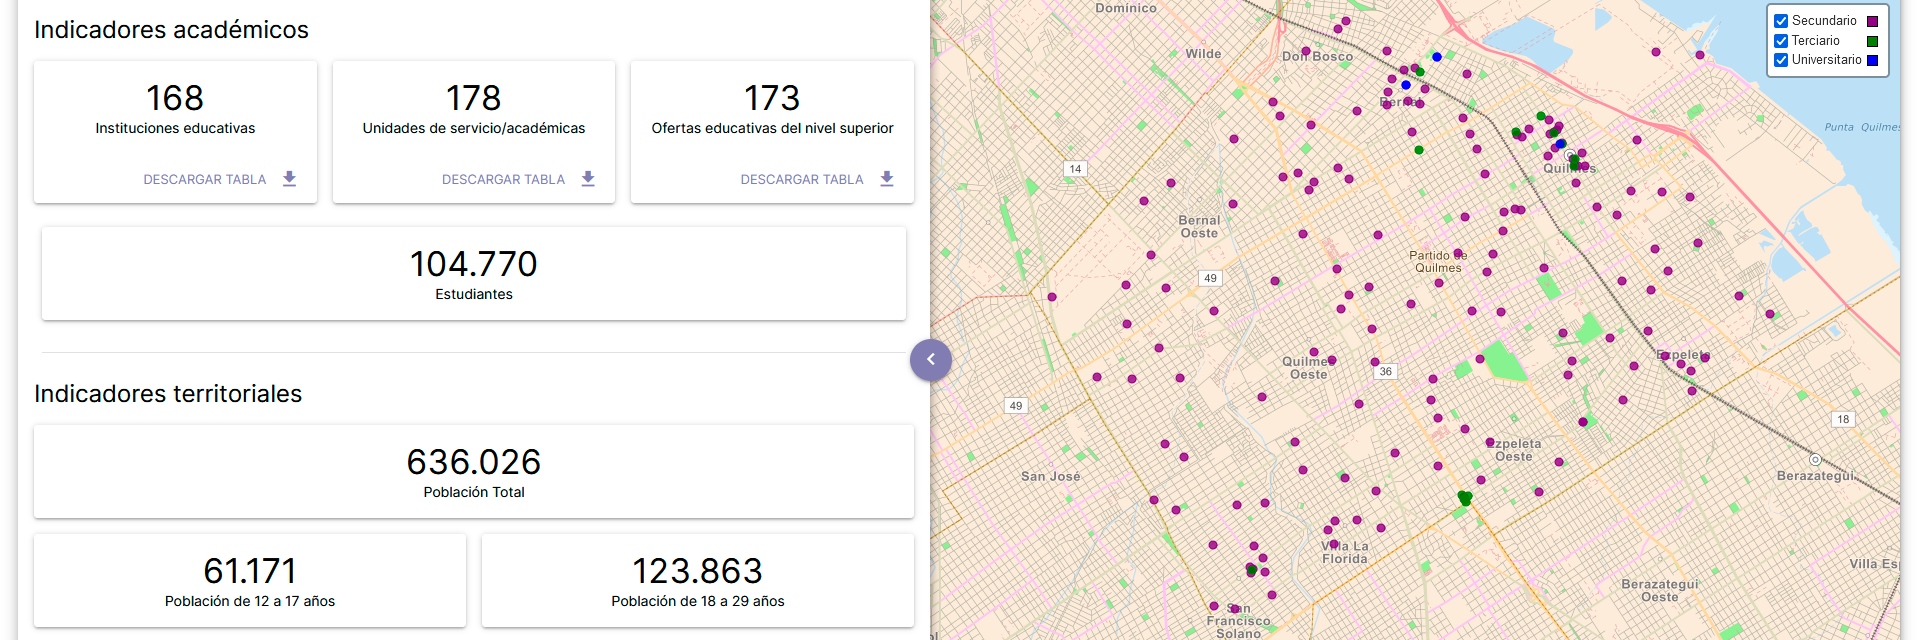The image size is (1918, 640).
Task: Open the Población de 12 a 17 años card
Action: [x=250, y=581]
